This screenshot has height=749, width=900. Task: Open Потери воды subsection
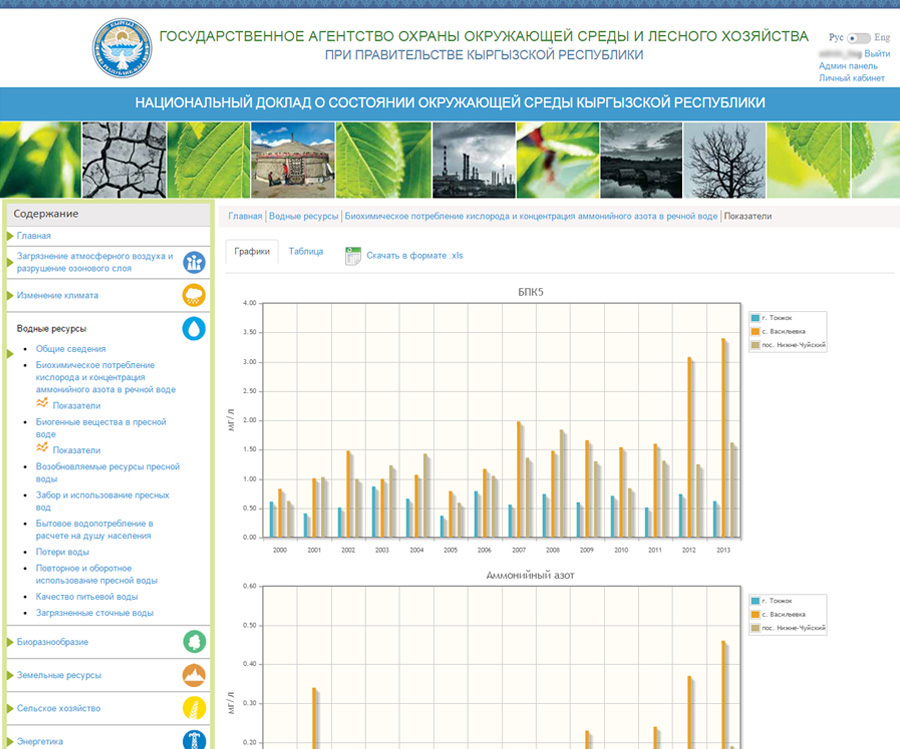click(x=63, y=552)
